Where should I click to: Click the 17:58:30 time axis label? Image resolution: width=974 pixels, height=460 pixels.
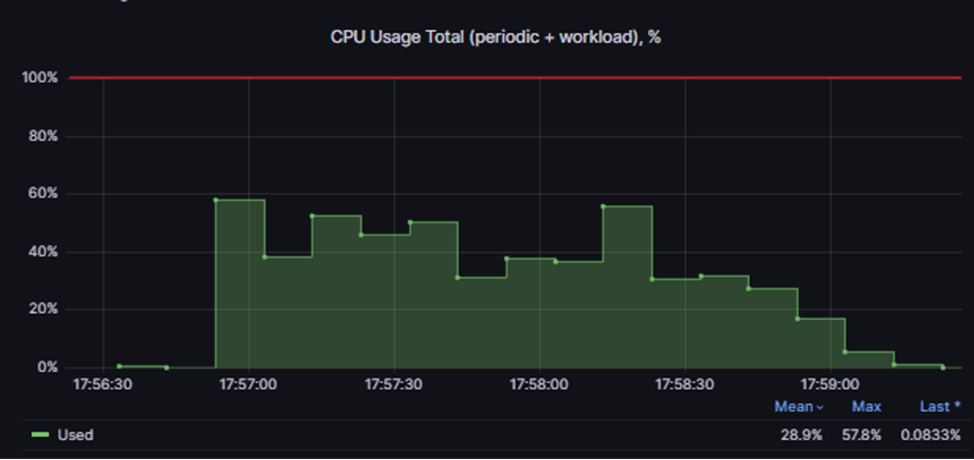[684, 385]
